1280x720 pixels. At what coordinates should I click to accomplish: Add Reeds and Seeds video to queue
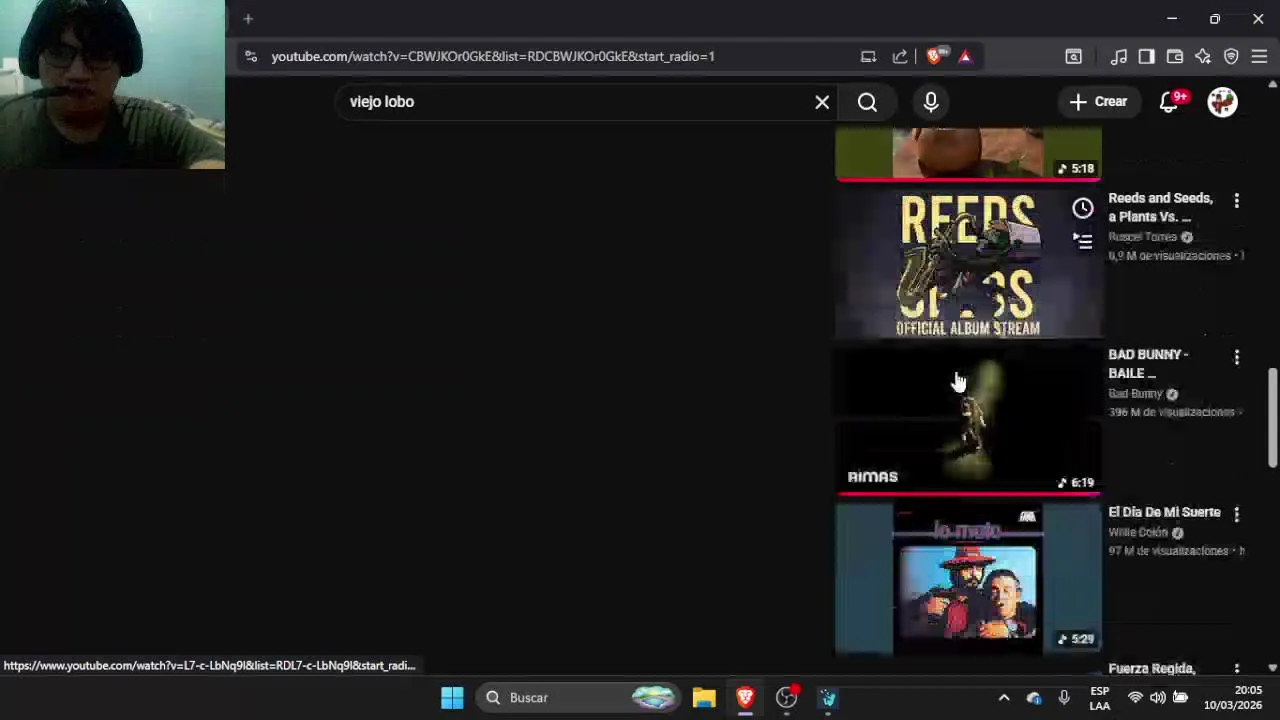click(x=1083, y=241)
